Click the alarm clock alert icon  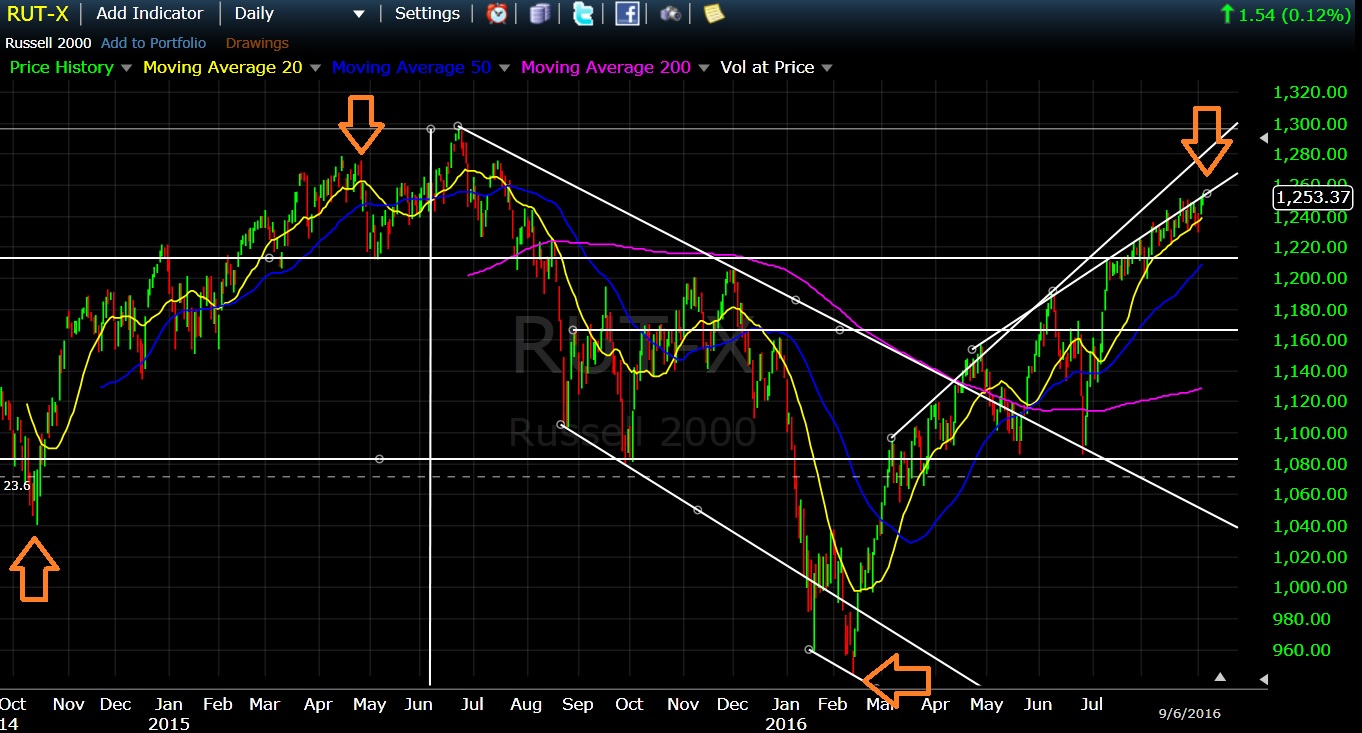tap(496, 14)
